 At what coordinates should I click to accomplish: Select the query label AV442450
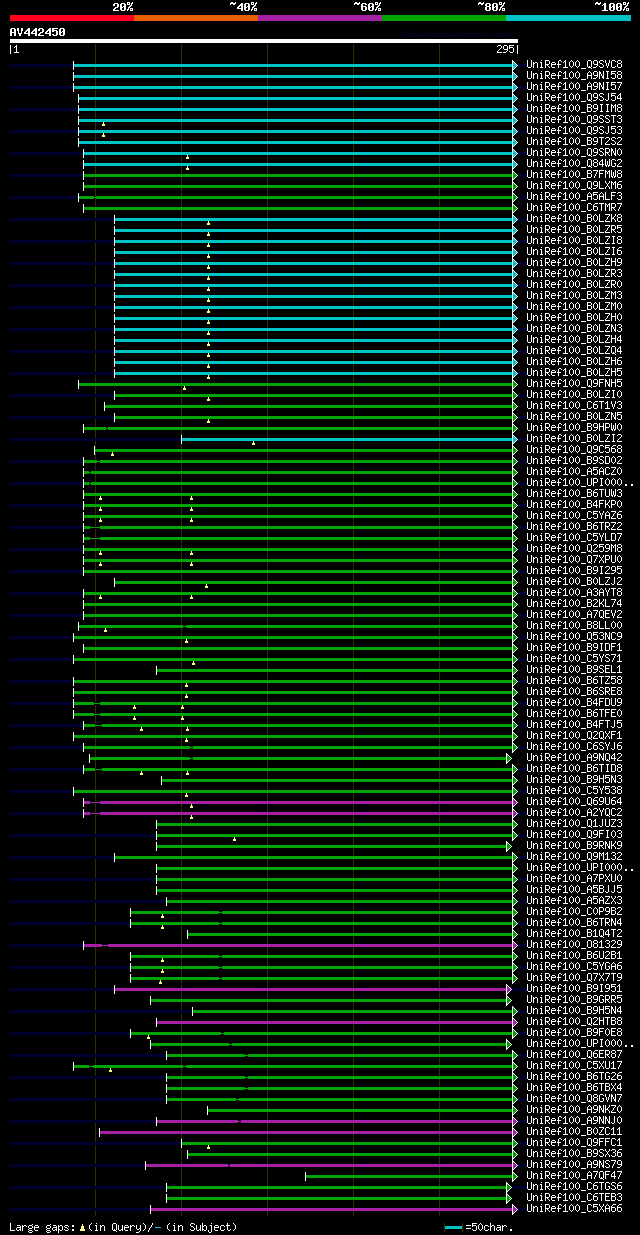[37, 32]
